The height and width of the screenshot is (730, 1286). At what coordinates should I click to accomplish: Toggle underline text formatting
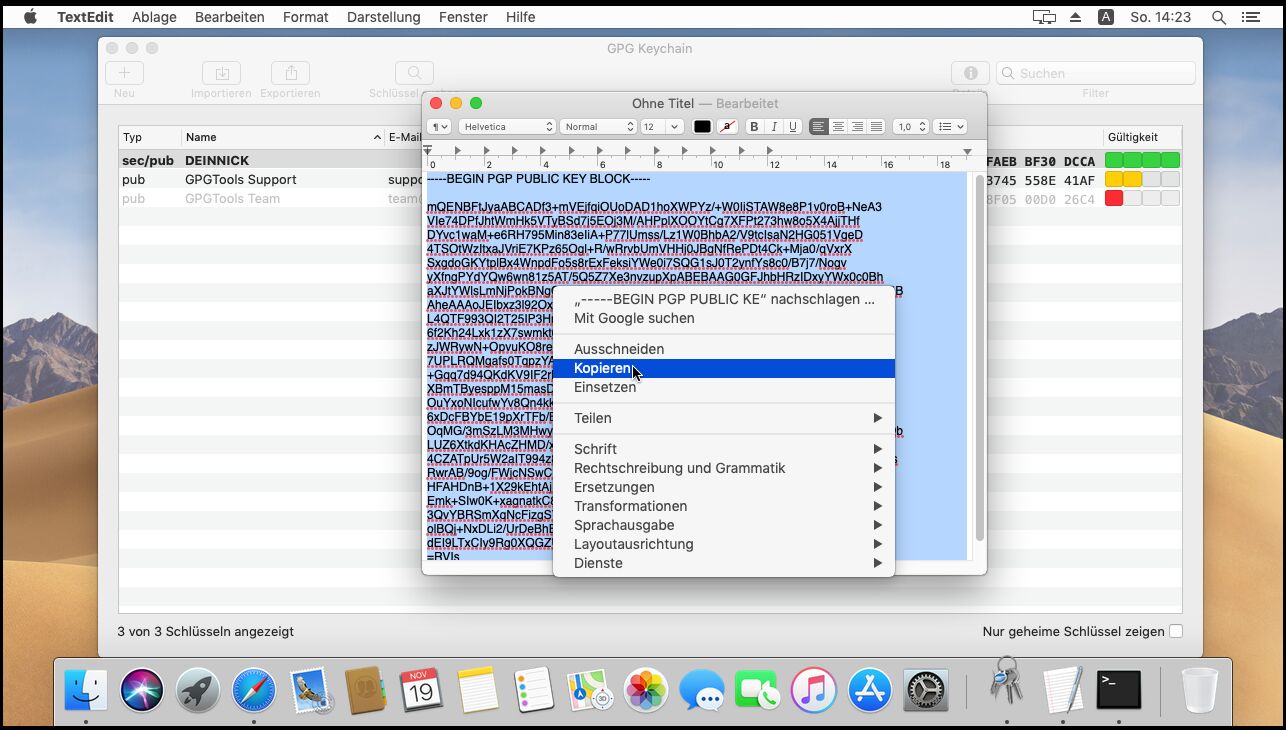pyautogui.click(x=793, y=127)
